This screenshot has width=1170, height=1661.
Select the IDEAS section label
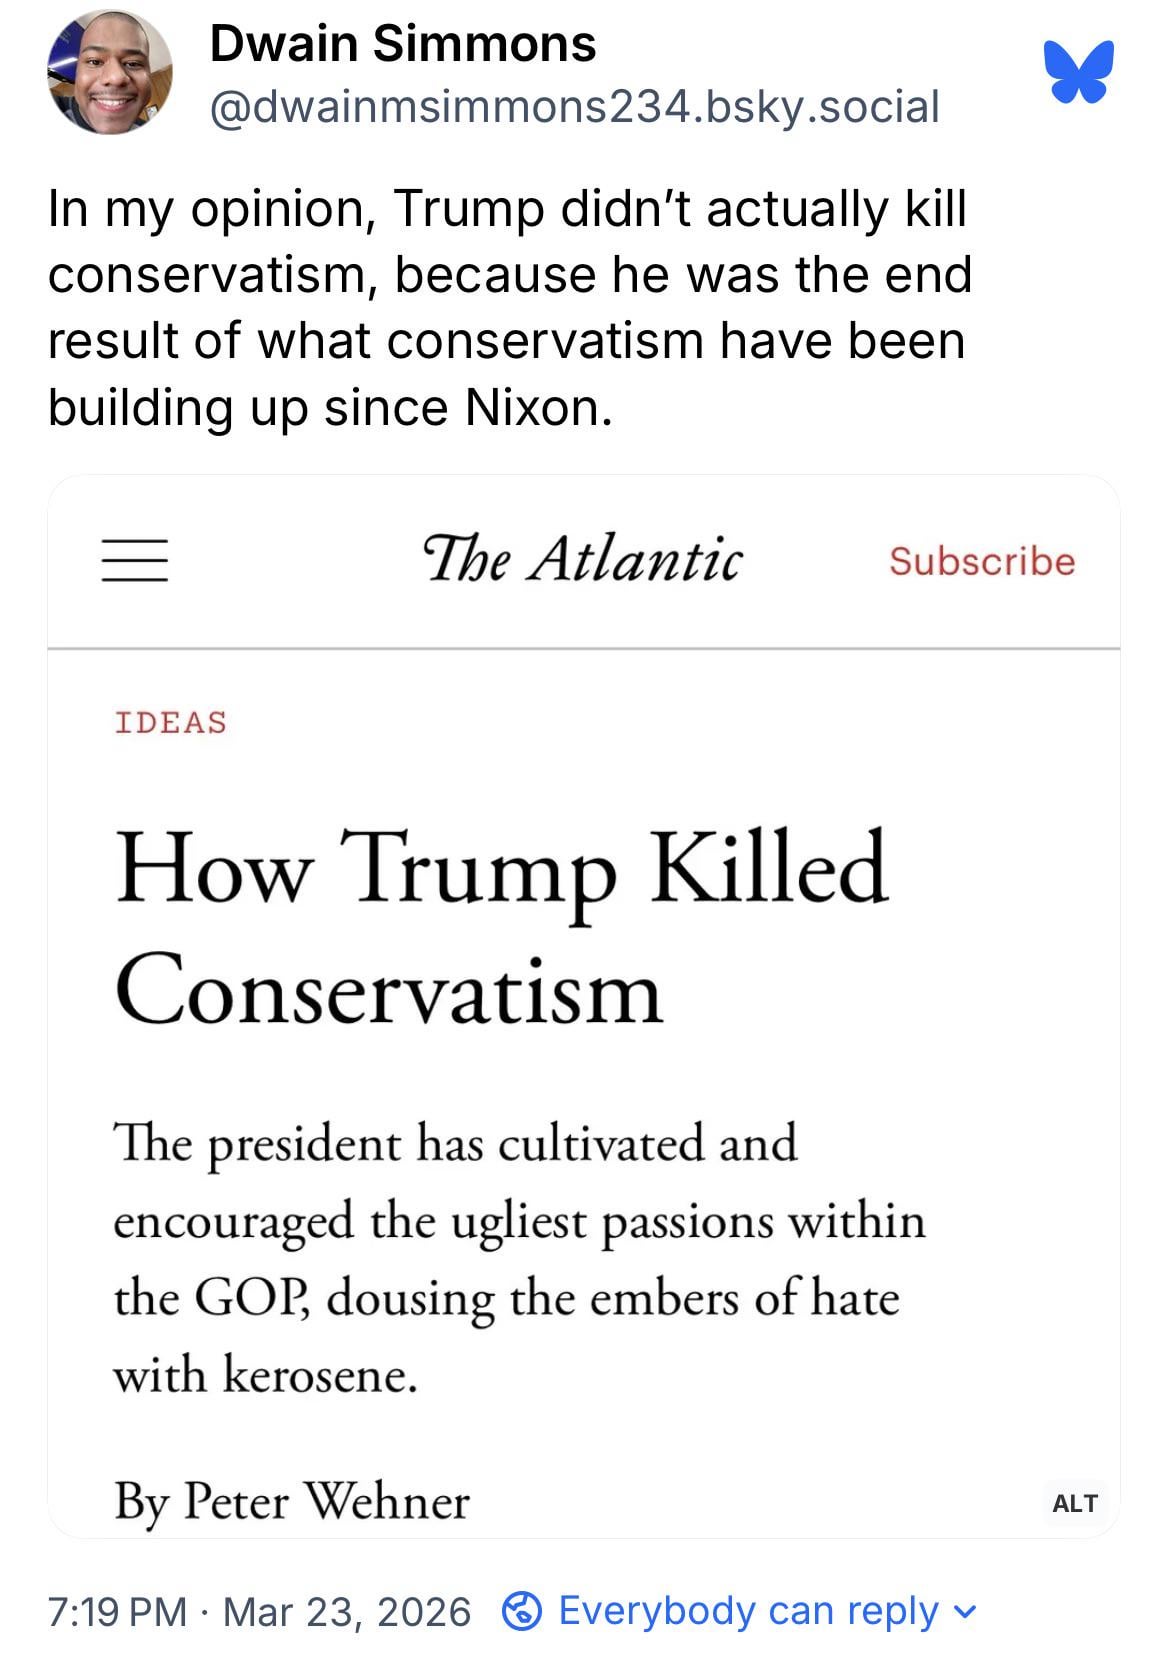pyautogui.click(x=171, y=722)
